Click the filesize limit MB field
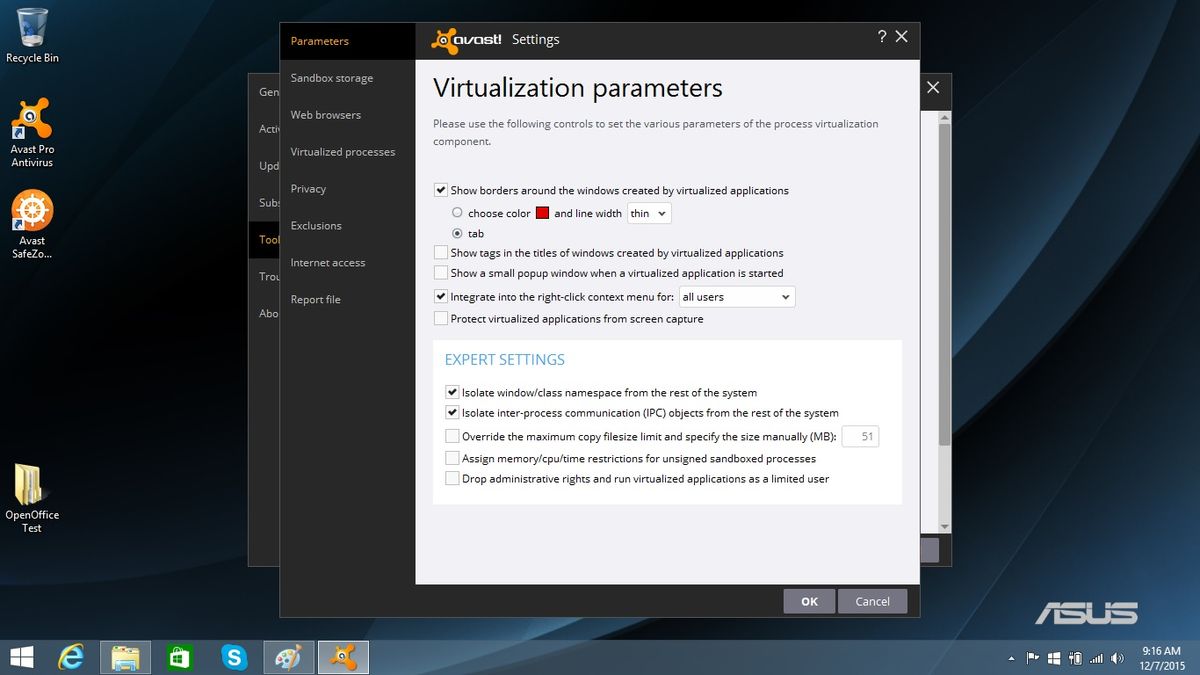Image resolution: width=1200 pixels, height=675 pixels. (x=860, y=437)
